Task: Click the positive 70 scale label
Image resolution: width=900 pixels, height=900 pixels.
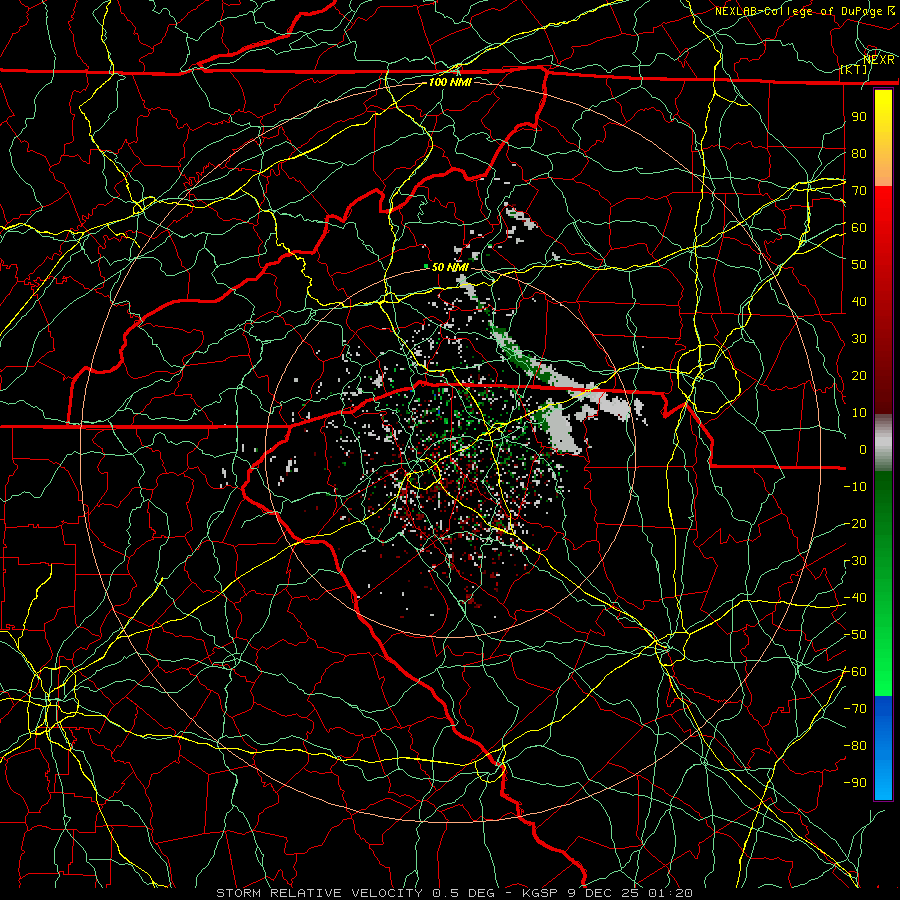Action: coord(859,191)
